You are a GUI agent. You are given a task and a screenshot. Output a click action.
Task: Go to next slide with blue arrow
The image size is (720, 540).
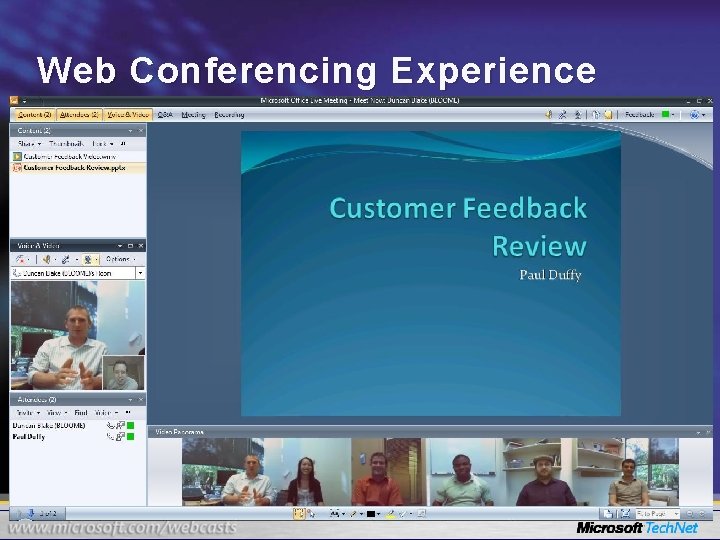click(31, 513)
